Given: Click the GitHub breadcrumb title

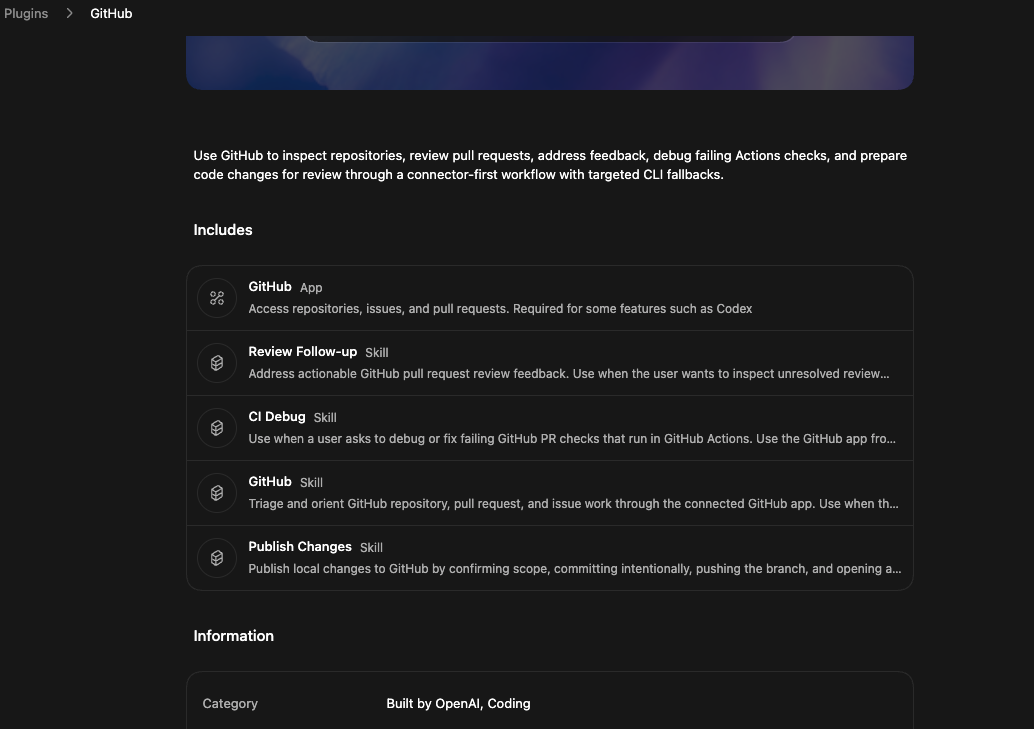Looking at the screenshot, I should 111,13.
